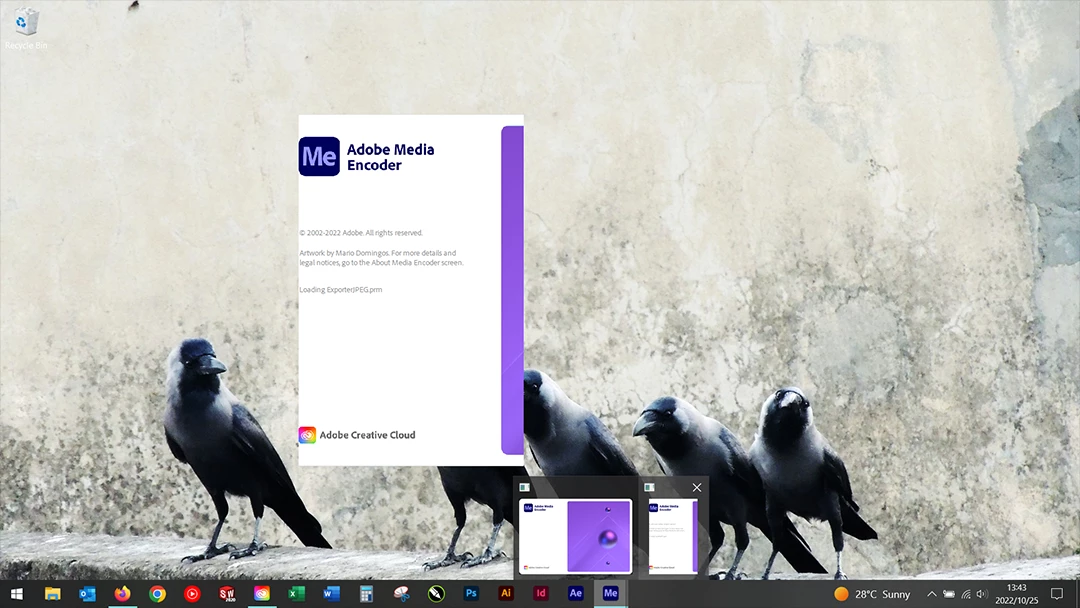
Task: Open YouTube Music taskbar icon
Action: [x=192, y=594]
